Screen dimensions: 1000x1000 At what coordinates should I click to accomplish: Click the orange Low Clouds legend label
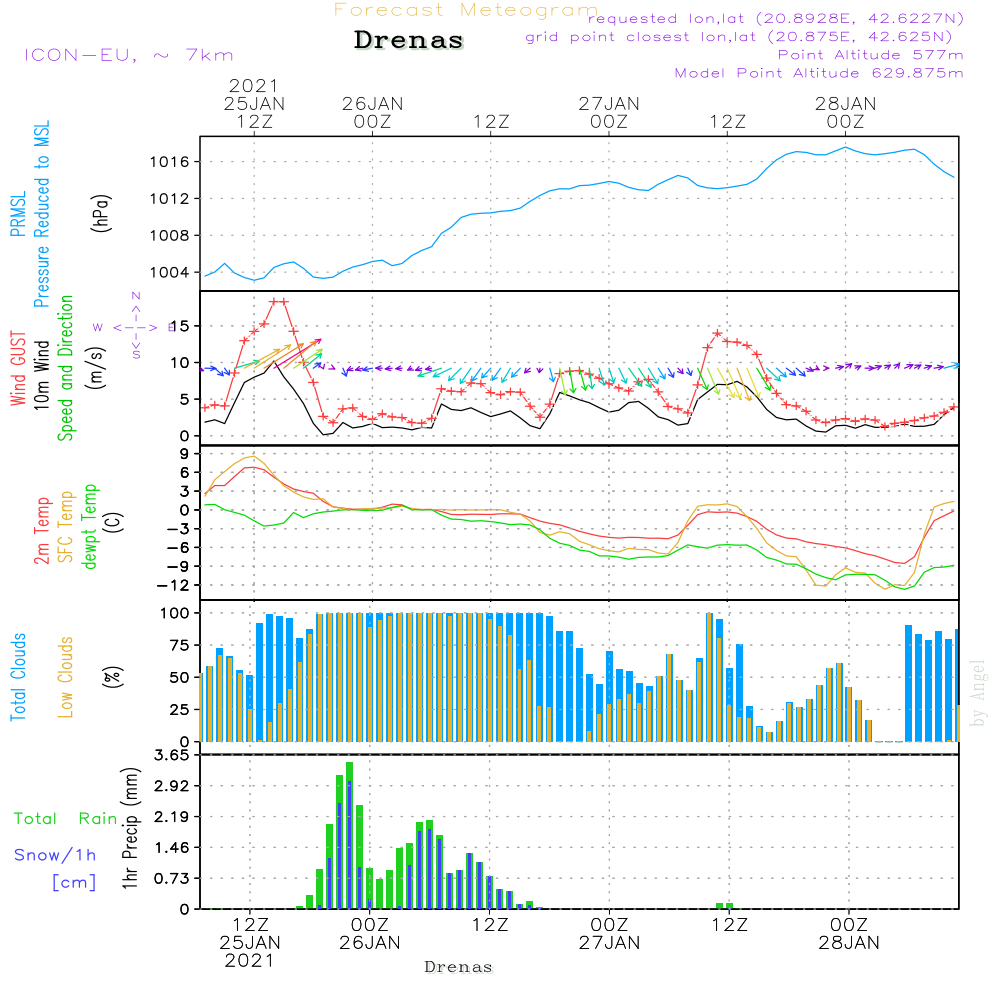click(x=66, y=677)
